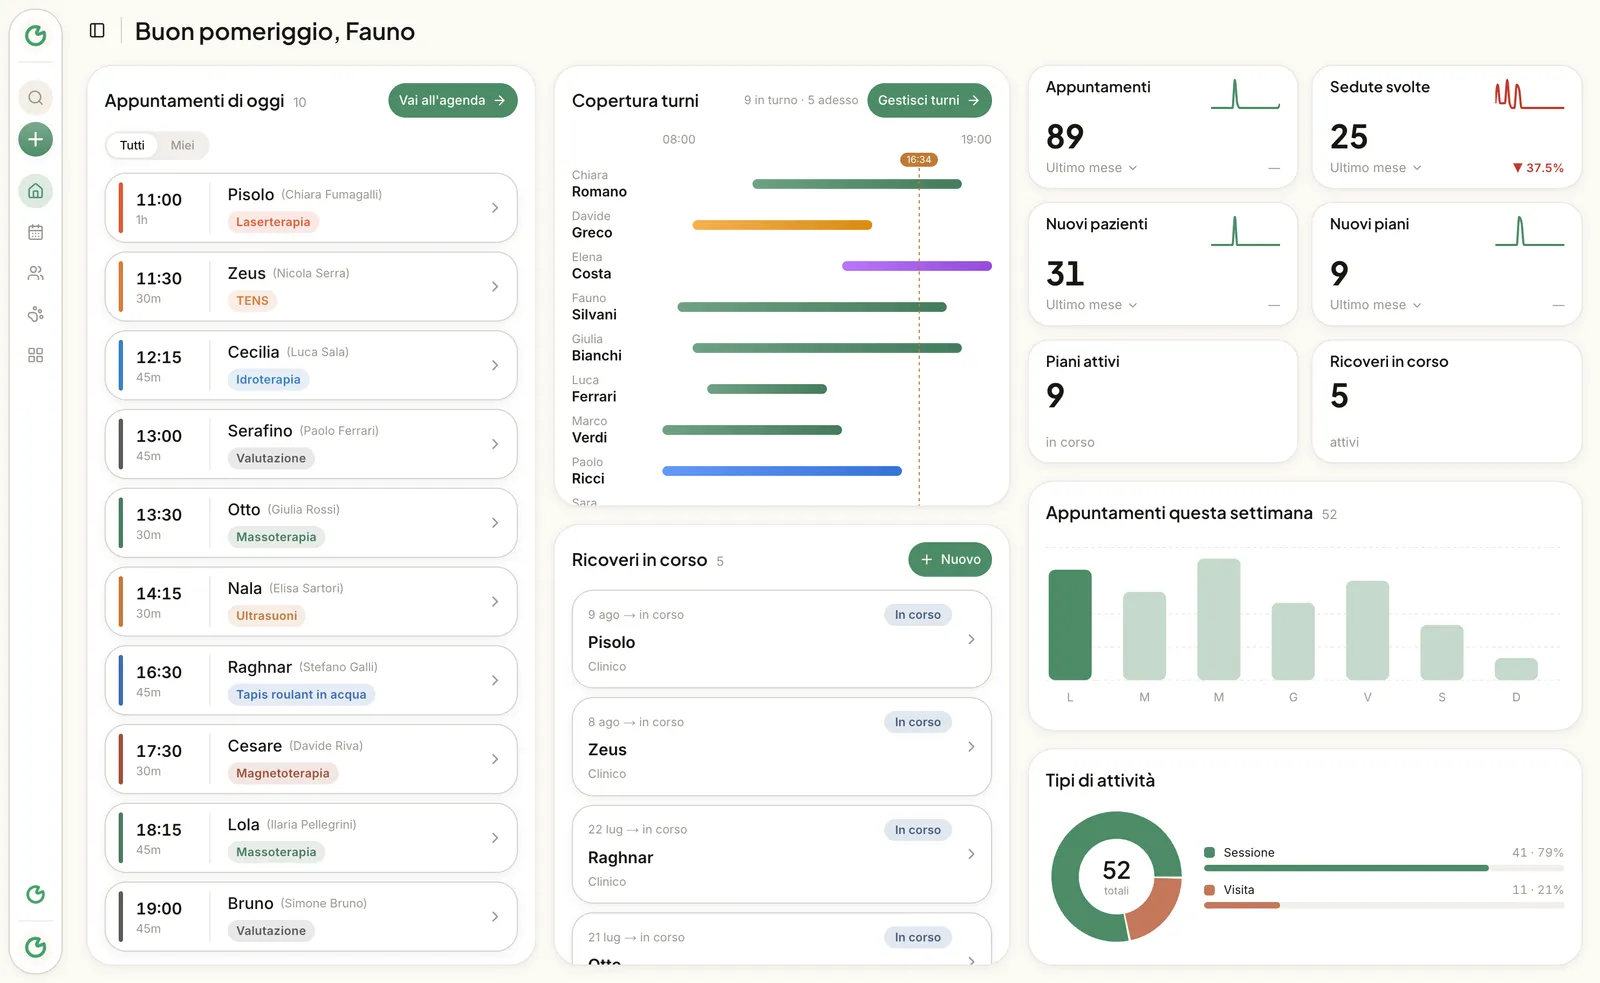1600x983 pixels.
Task: Open Lola 18:15 Massoterapia appointment
Action: [x=311, y=838]
